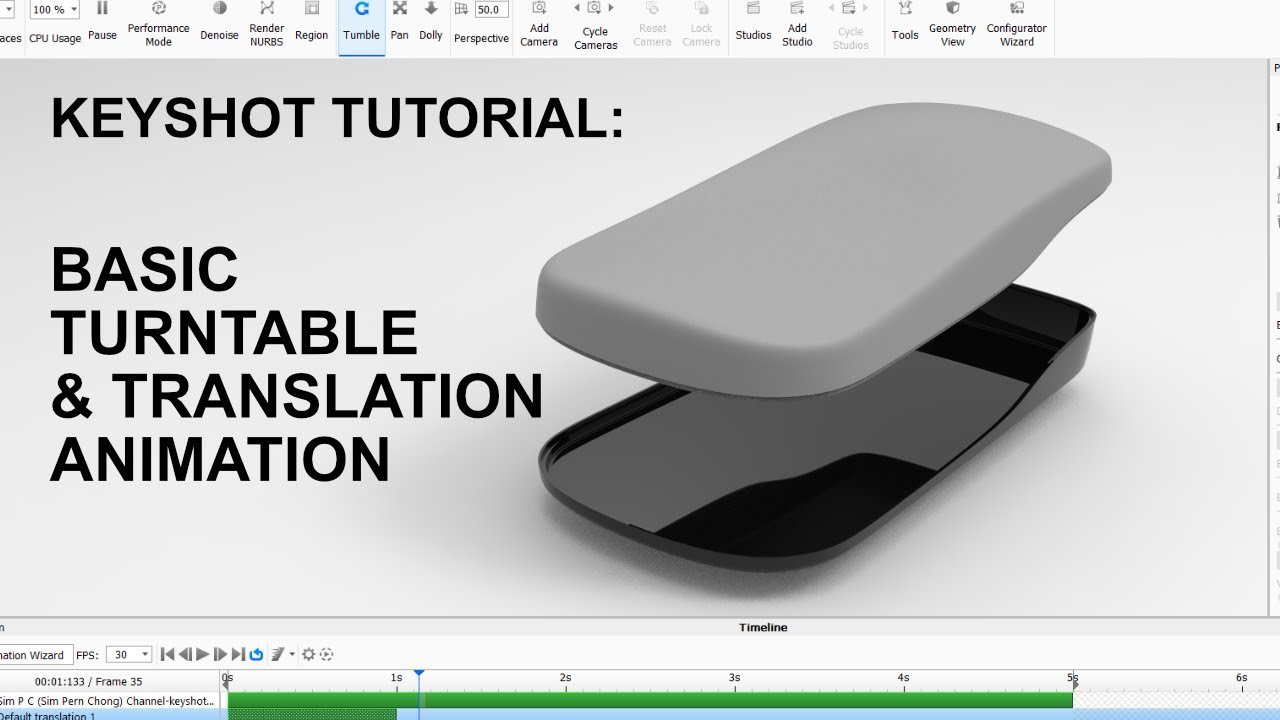Step forward one frame

(x=221, y=654)
